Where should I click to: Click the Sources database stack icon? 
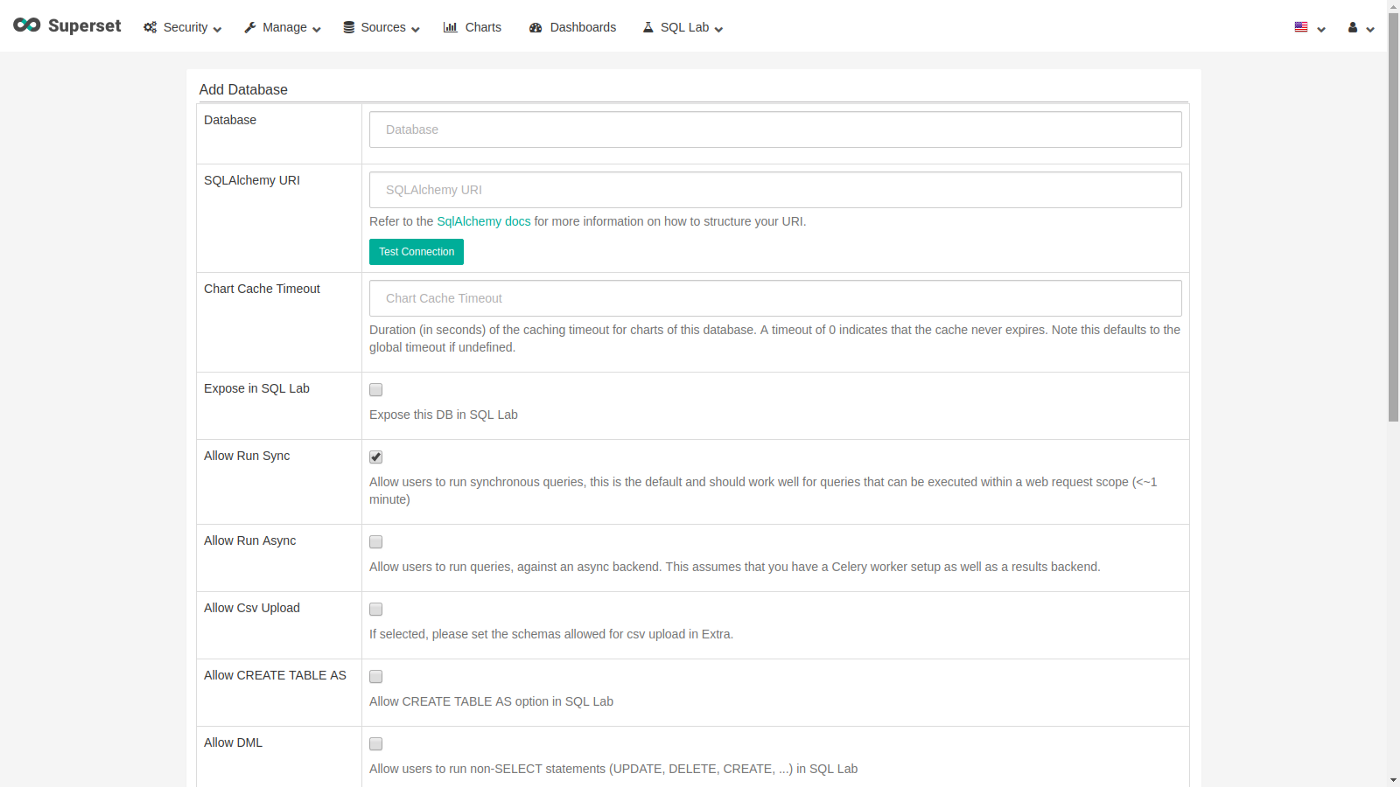(349, 28)
